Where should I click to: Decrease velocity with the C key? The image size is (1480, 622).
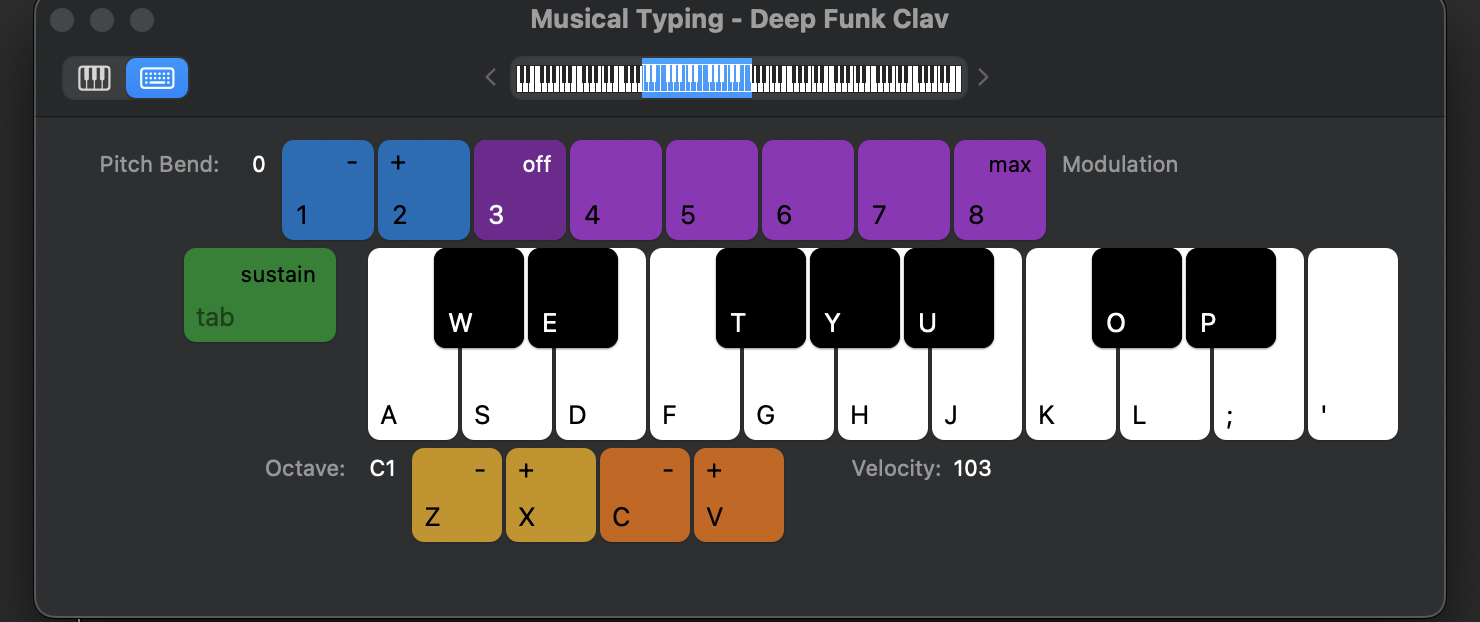tap(645, 494)
